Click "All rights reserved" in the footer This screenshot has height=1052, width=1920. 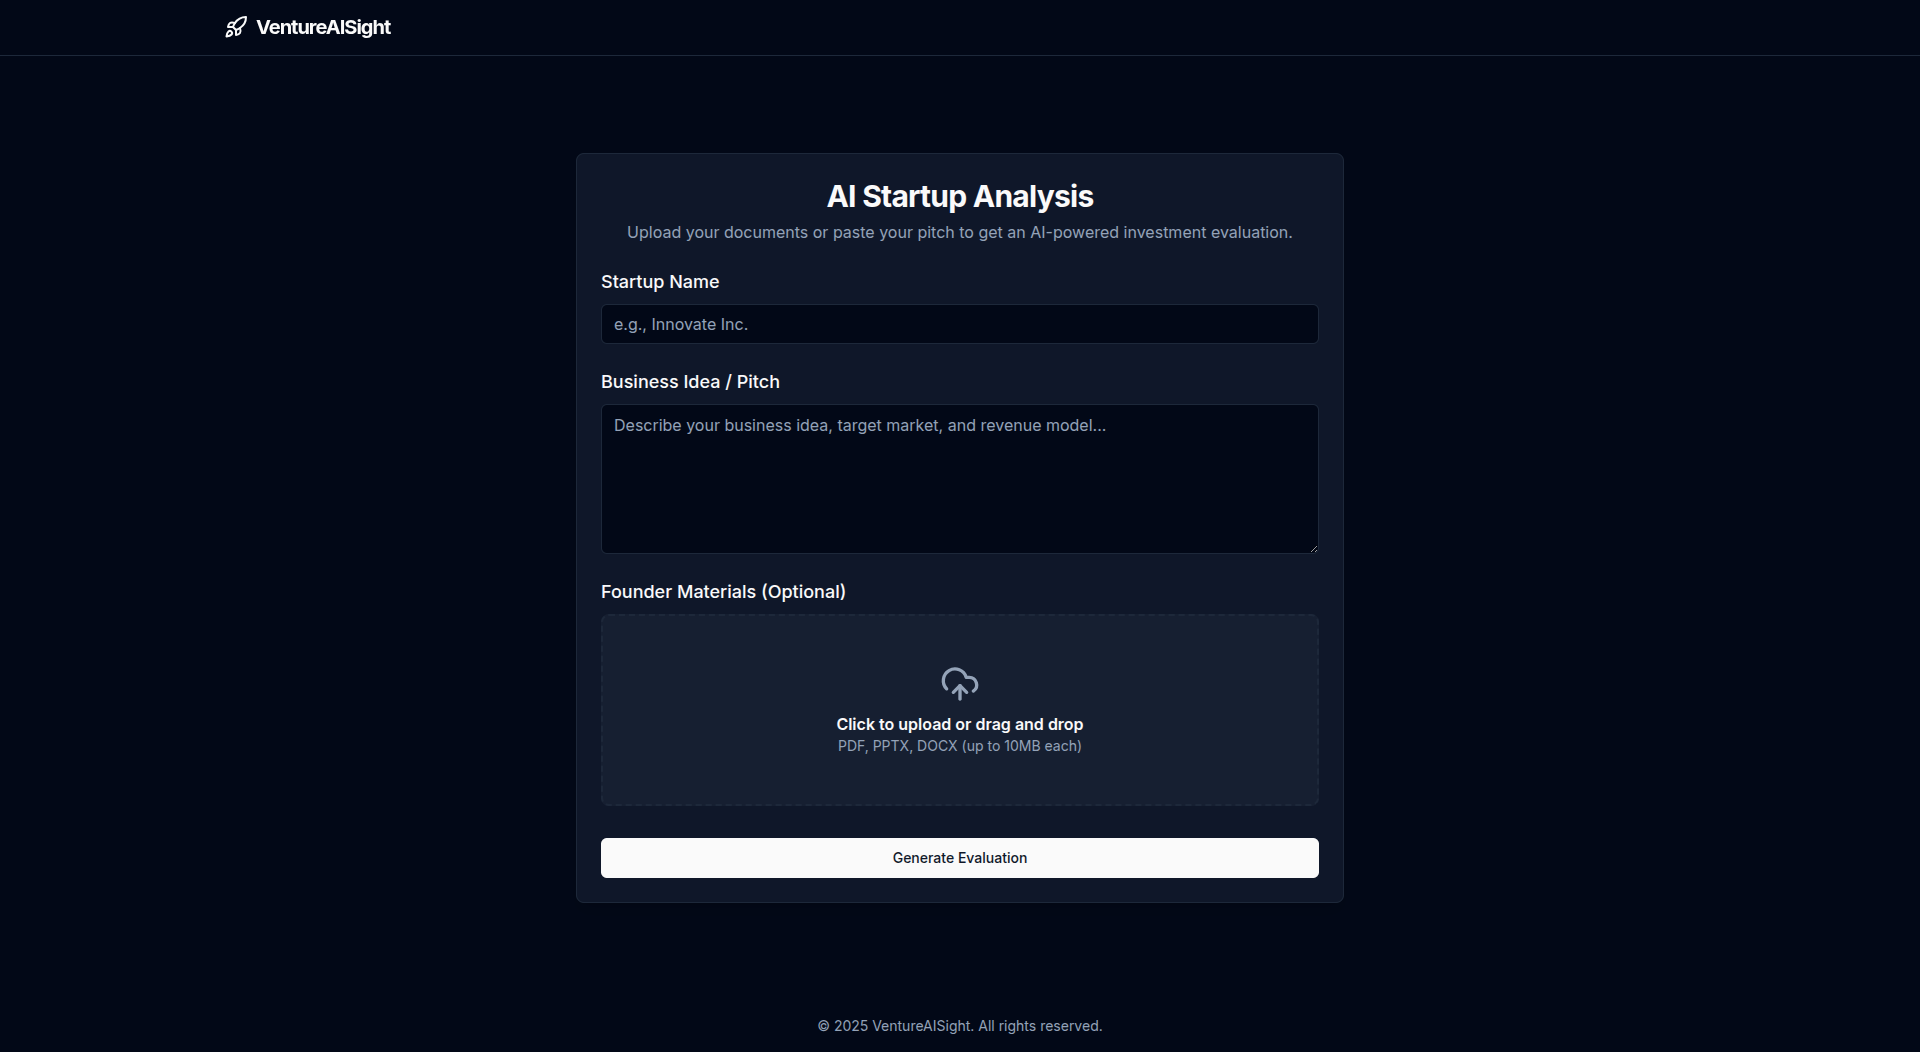coord(1039,1026)
